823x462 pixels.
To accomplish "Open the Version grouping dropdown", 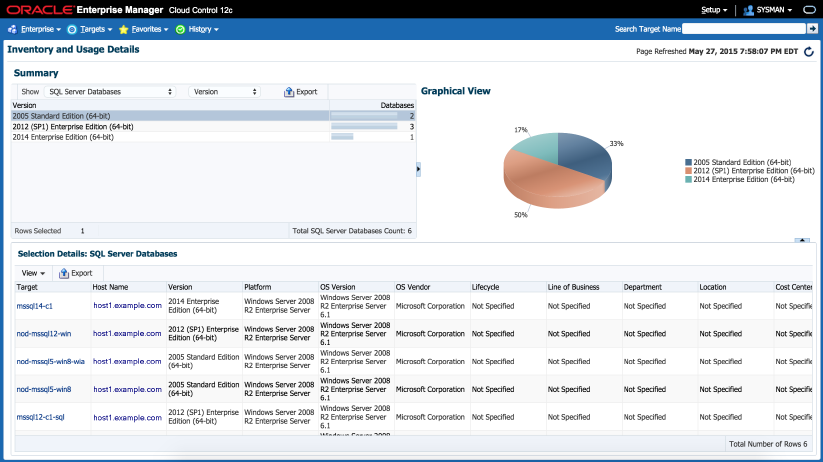I will [x=225, y=92].
